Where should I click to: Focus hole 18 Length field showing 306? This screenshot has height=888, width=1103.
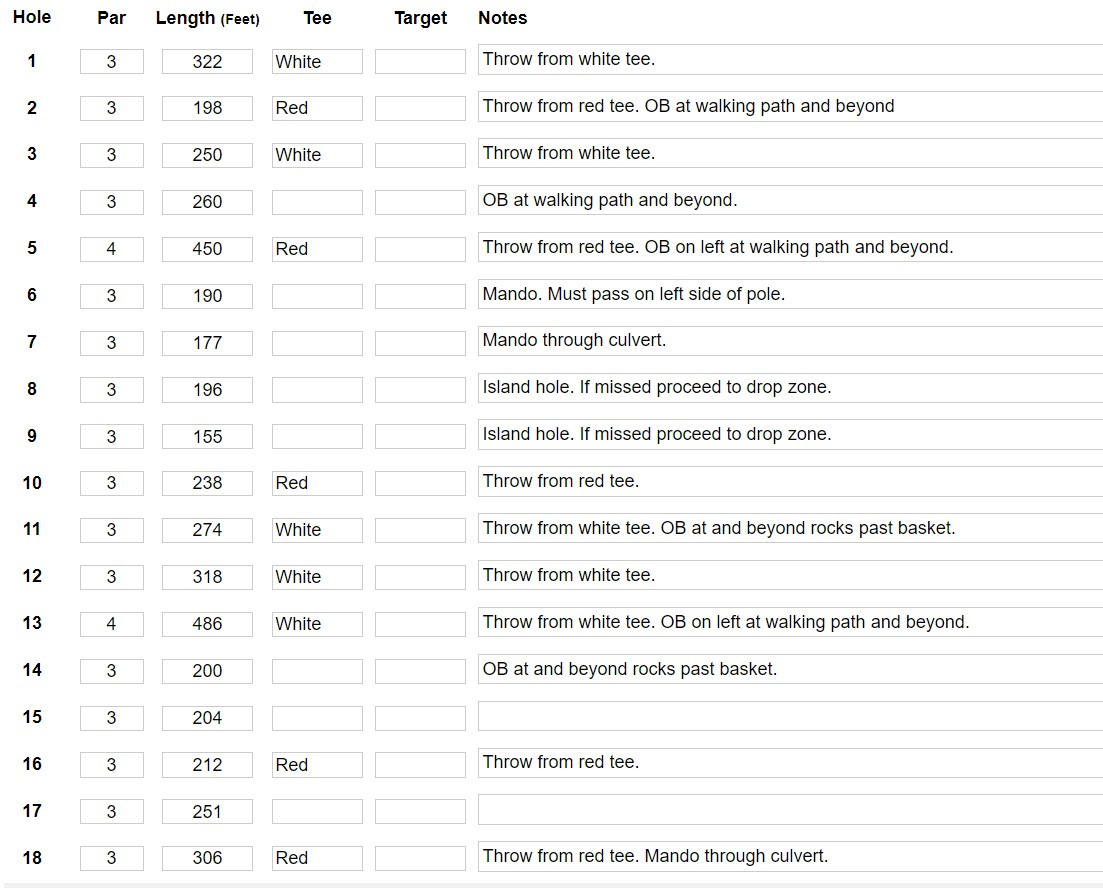point(207,858)
